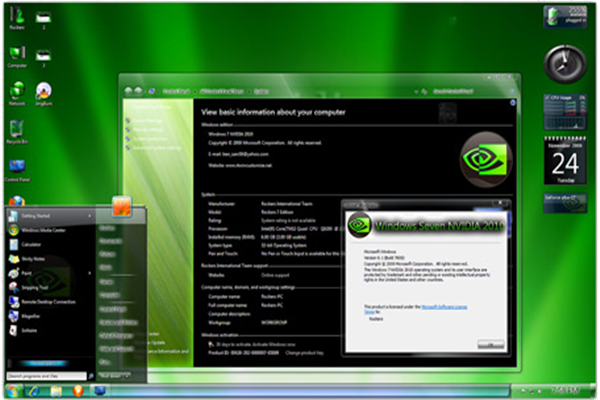Click the GeForce gadget below the calendar
The image size is (600, 400).
click(565, 203)
